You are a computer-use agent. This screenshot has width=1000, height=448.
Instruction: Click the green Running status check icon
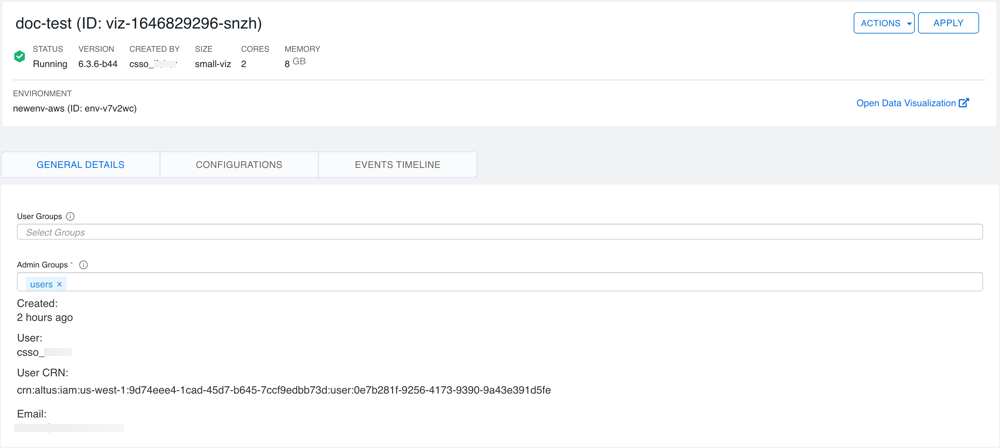[19, 57]
